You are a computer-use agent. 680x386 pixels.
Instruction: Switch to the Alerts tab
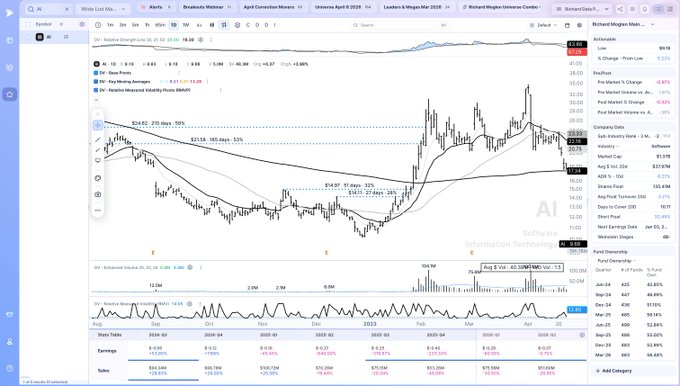point(156,7)
